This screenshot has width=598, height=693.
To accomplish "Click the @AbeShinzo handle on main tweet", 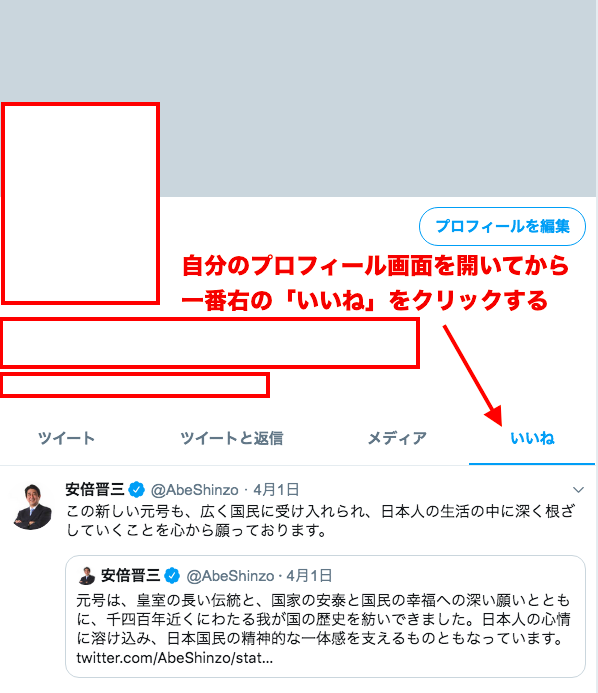I will coord(194,490).
